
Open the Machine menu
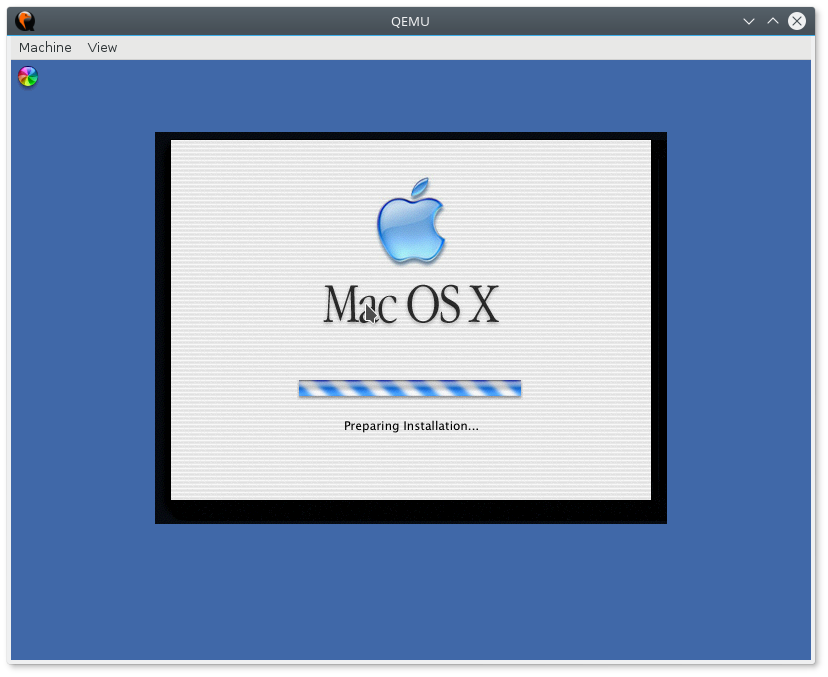tap(45, 48)
